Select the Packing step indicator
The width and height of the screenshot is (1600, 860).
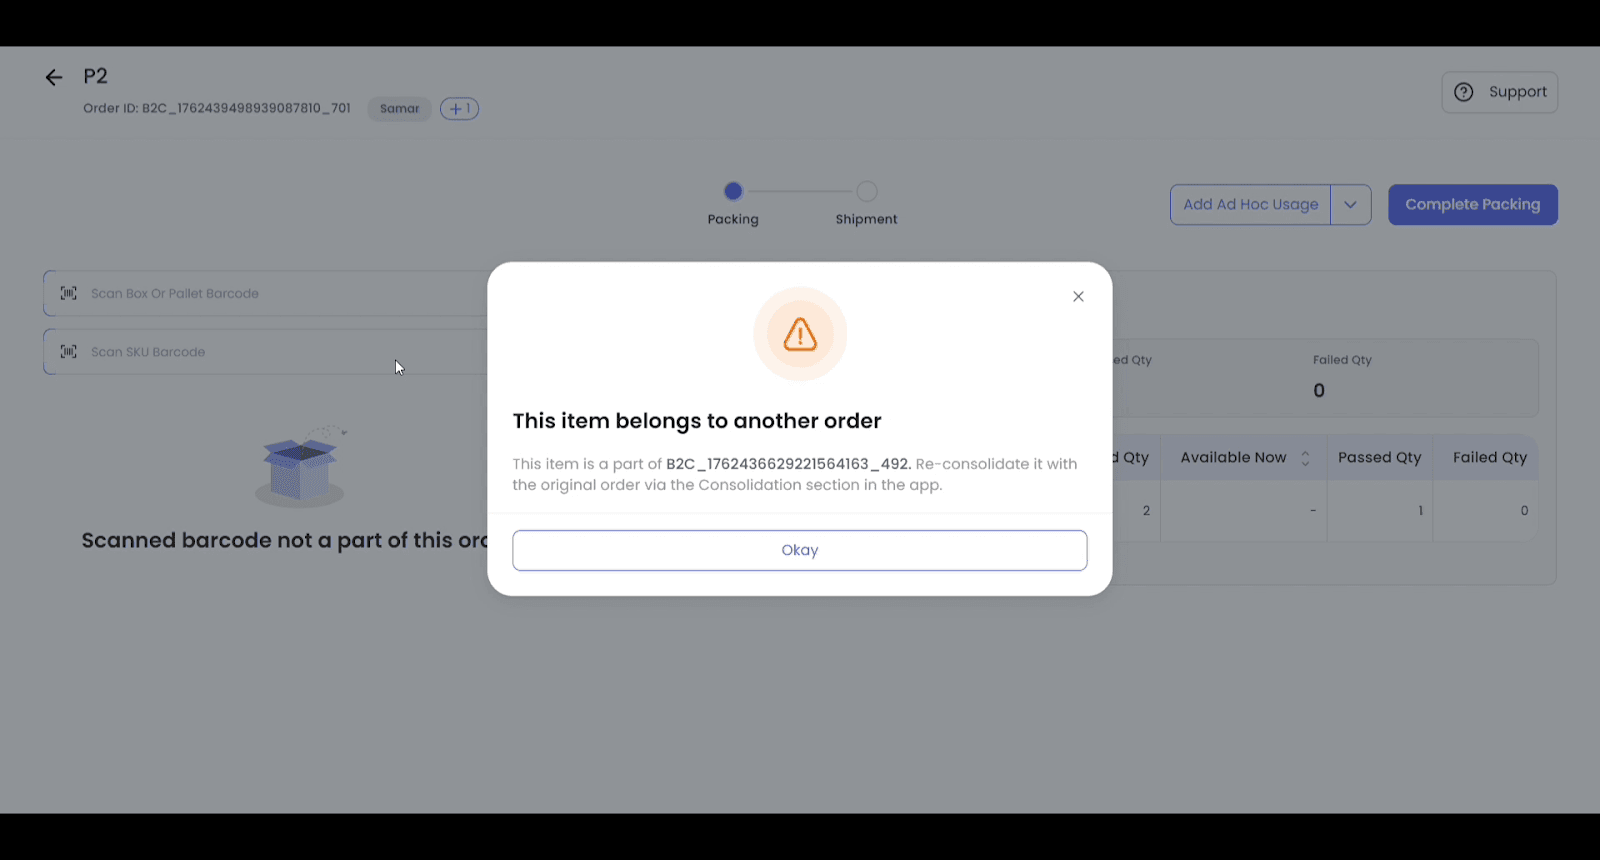tap(733, 191)
